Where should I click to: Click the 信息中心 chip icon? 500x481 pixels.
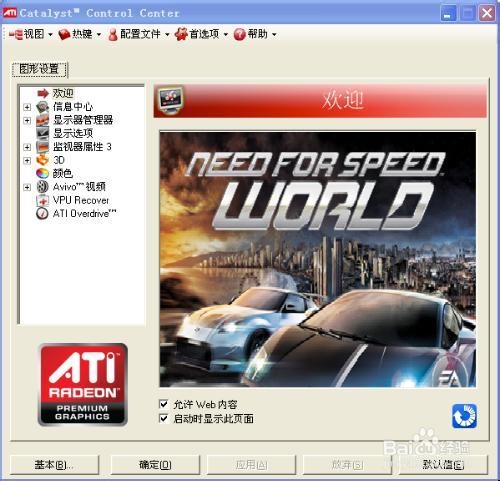pyautogui.click(x=43, y=107)
